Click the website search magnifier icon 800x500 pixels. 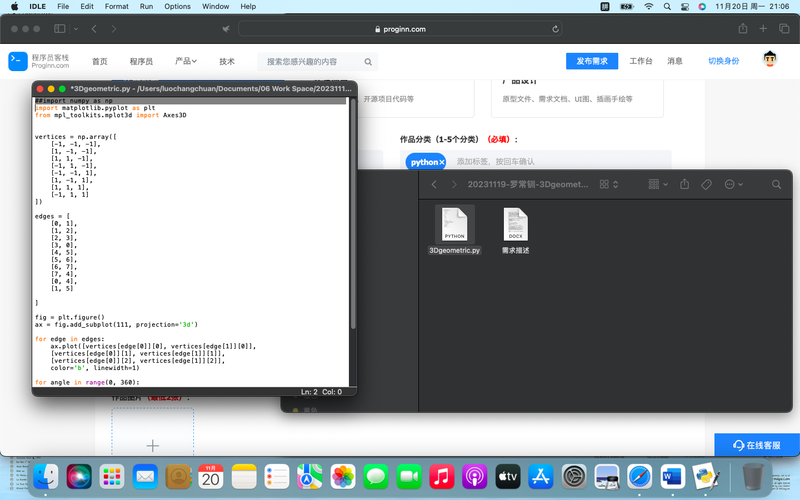368,62
